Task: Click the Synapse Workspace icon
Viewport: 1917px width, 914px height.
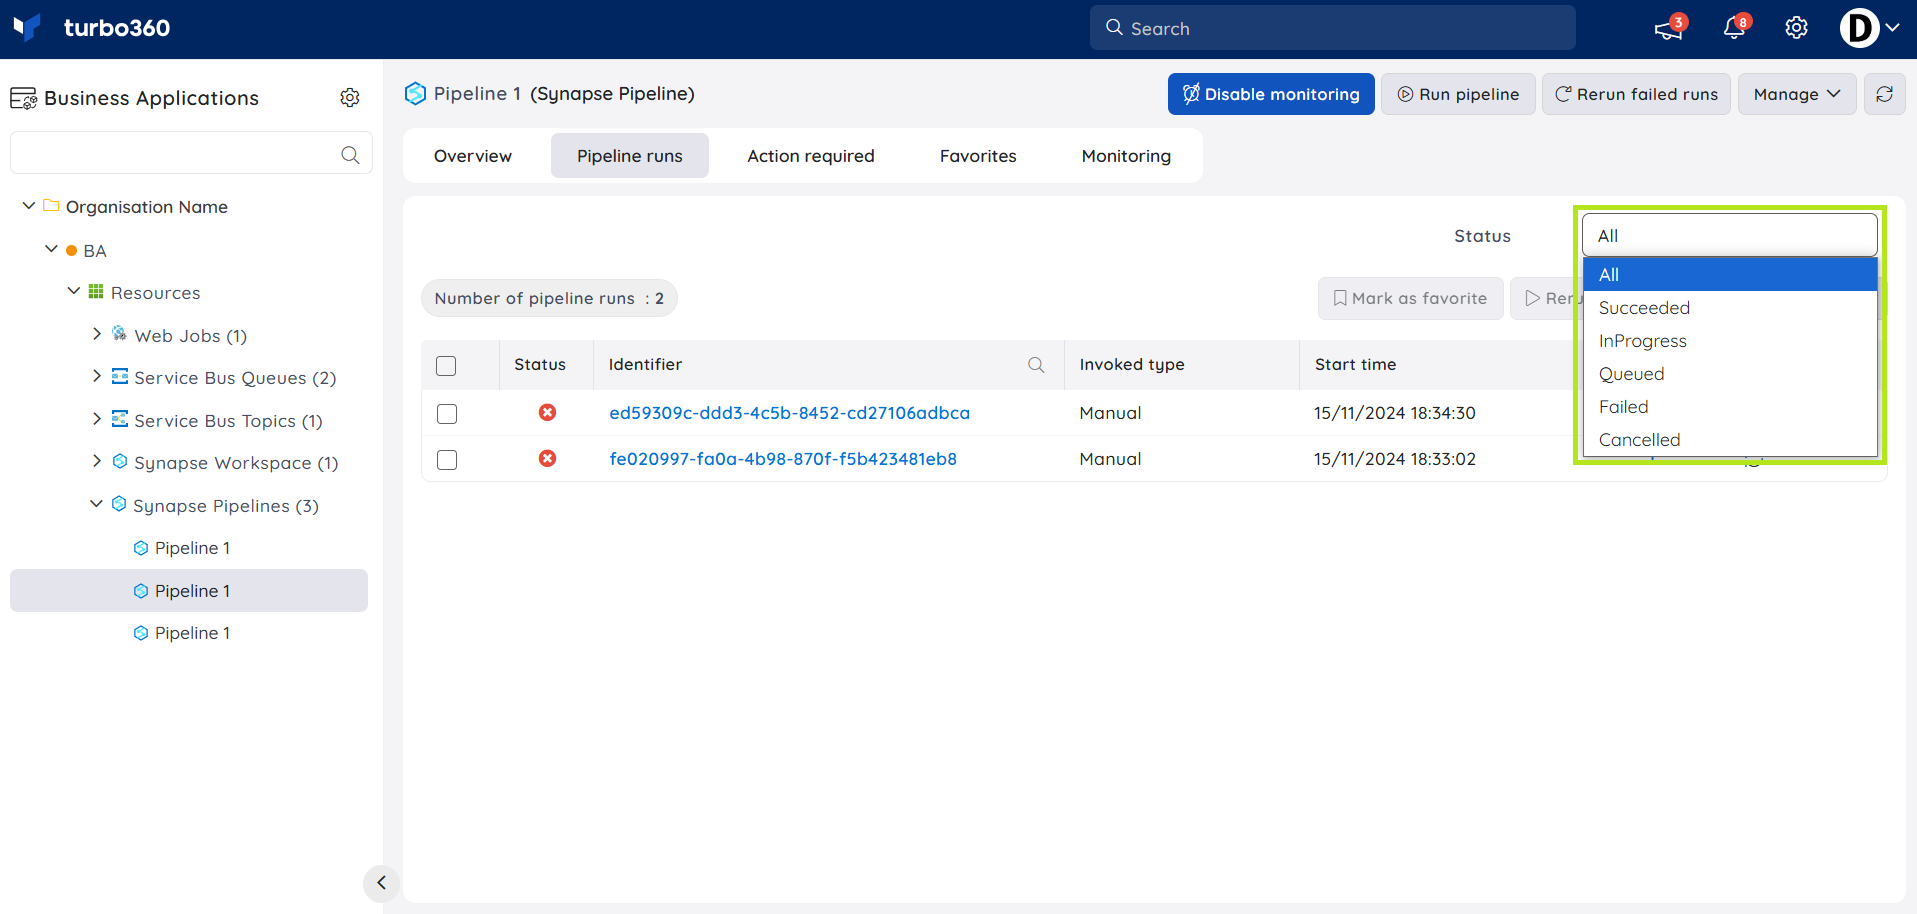Action: pos(119,461)
